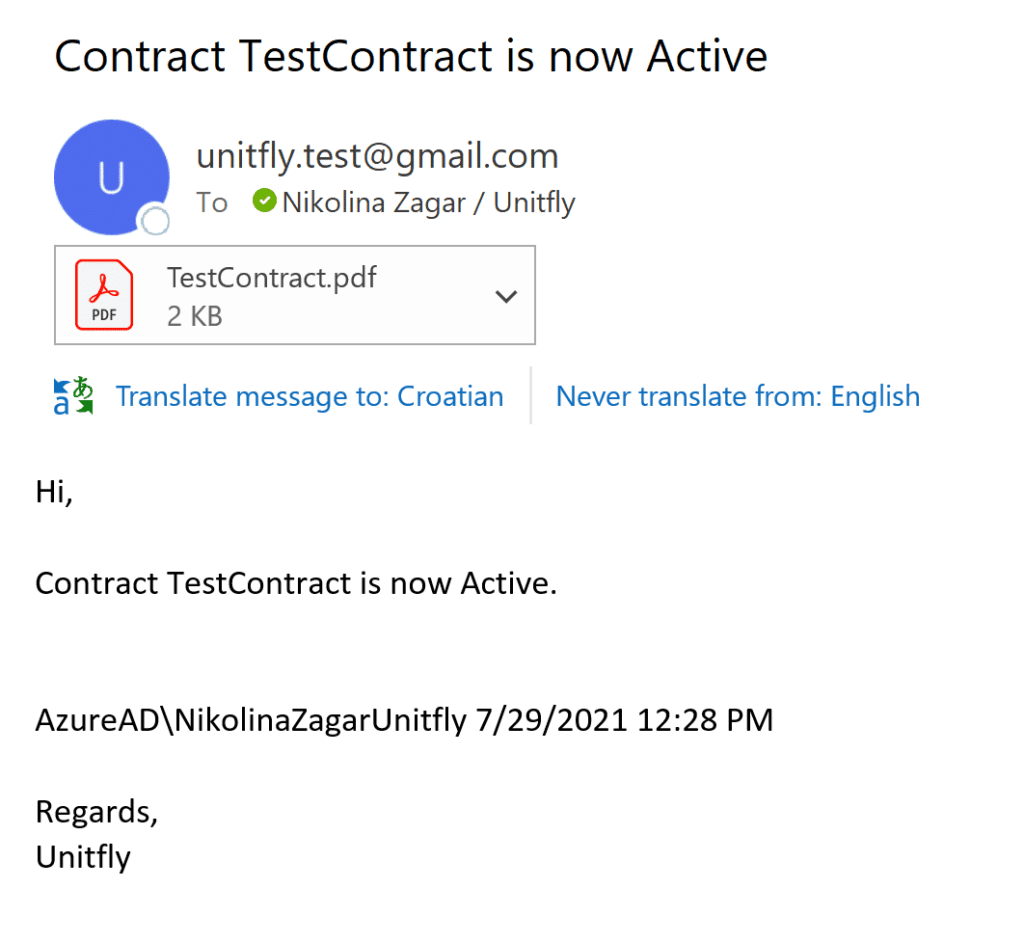The image size is (1024, 942).
Task: Click the Unitfly signature text
Action: (83, 858)
